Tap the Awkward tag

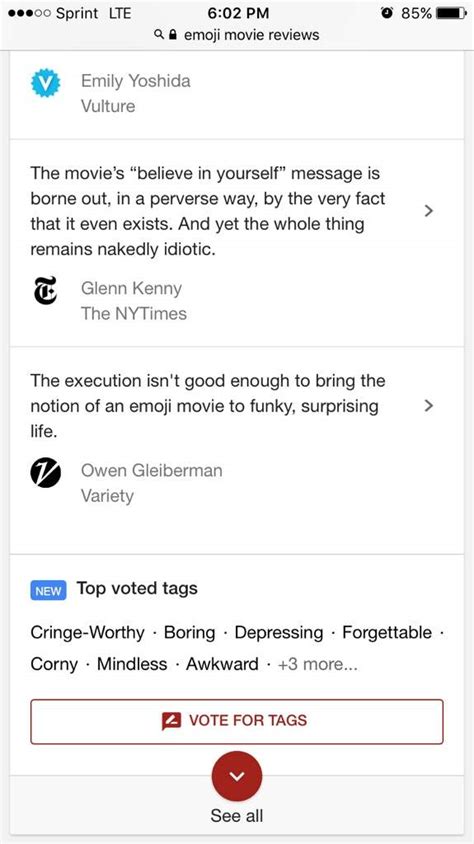click(222, 664)
